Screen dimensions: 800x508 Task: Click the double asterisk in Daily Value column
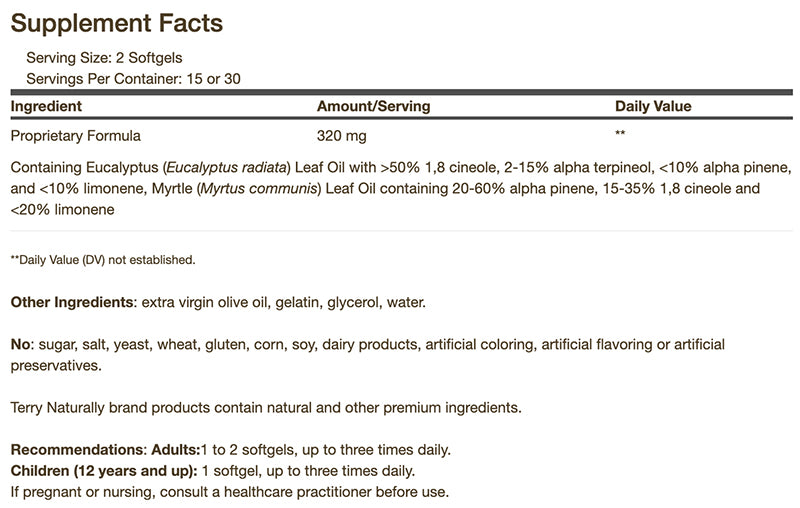(x=620, y=133)
